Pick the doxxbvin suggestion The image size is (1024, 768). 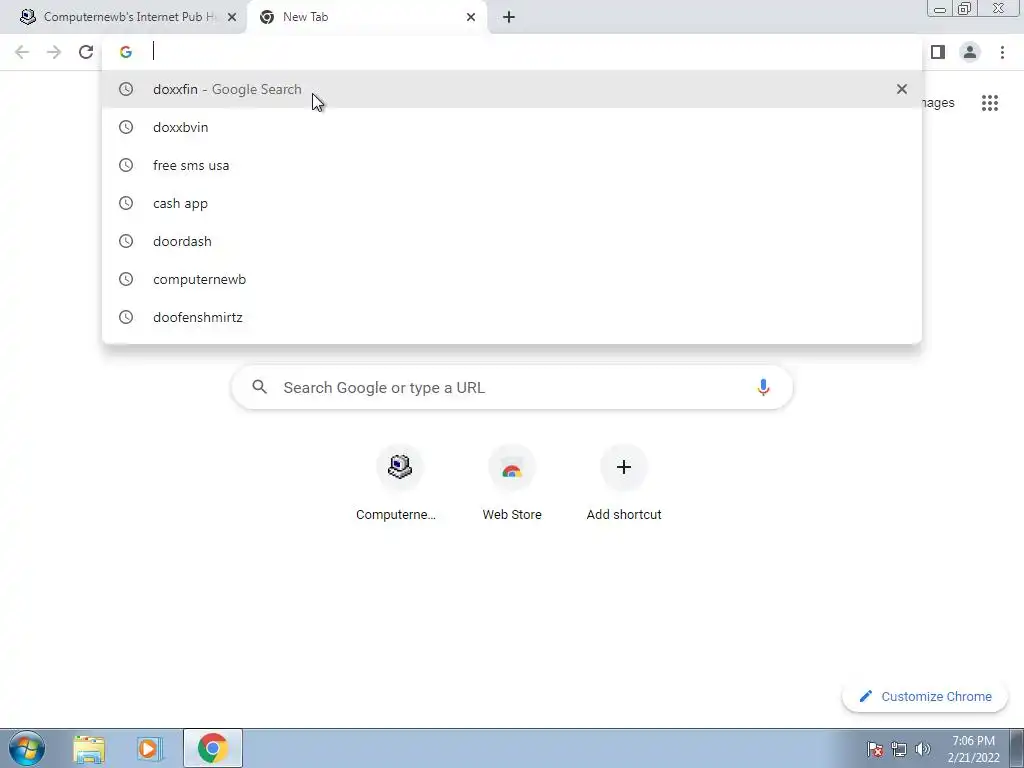click(x=512, y=127)
